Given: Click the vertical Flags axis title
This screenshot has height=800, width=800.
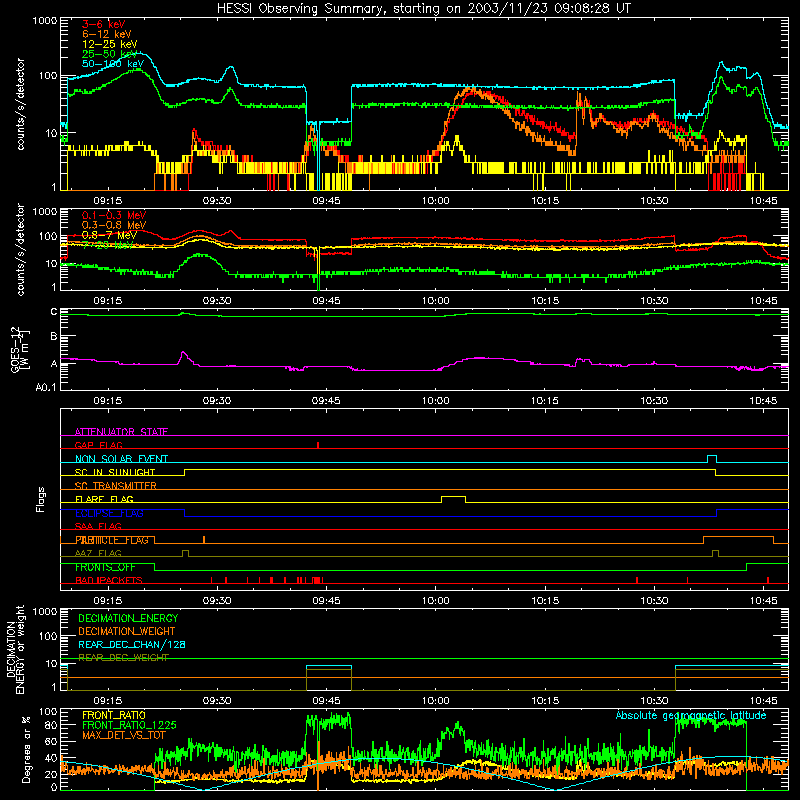Looking at the screenshot, I should 41,499.
